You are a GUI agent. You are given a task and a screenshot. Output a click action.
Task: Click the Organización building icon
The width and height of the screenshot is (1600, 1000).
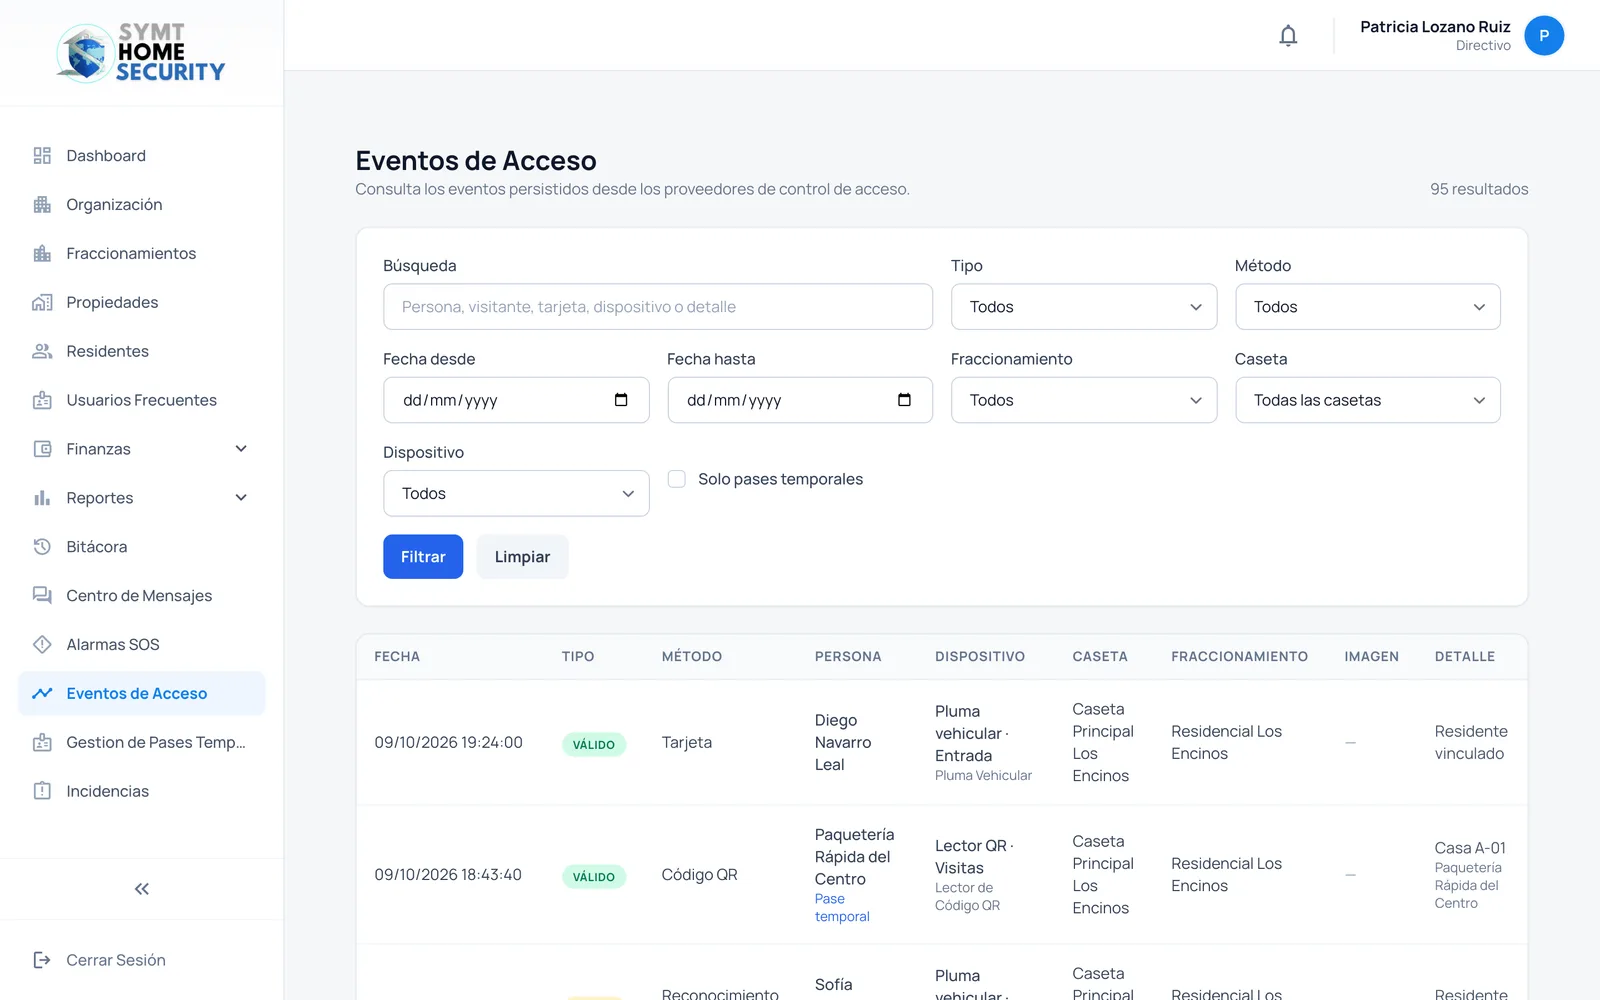pos(42,205)
